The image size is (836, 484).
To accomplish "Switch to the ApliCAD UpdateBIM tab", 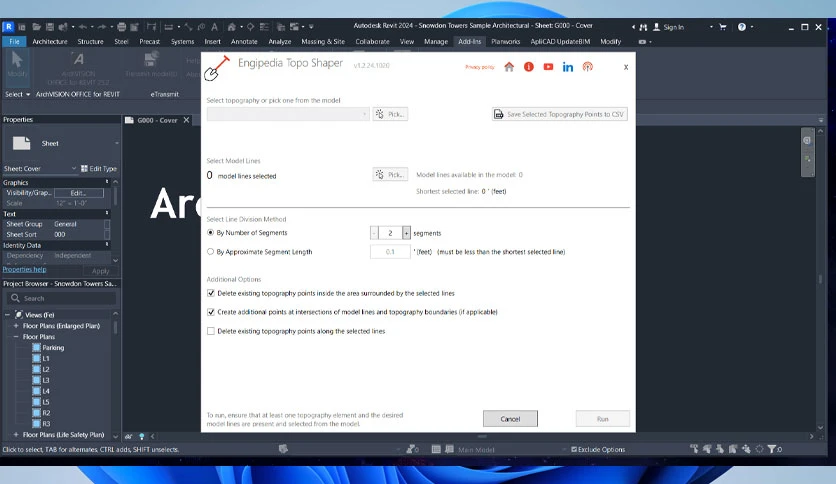I will 560,42.
